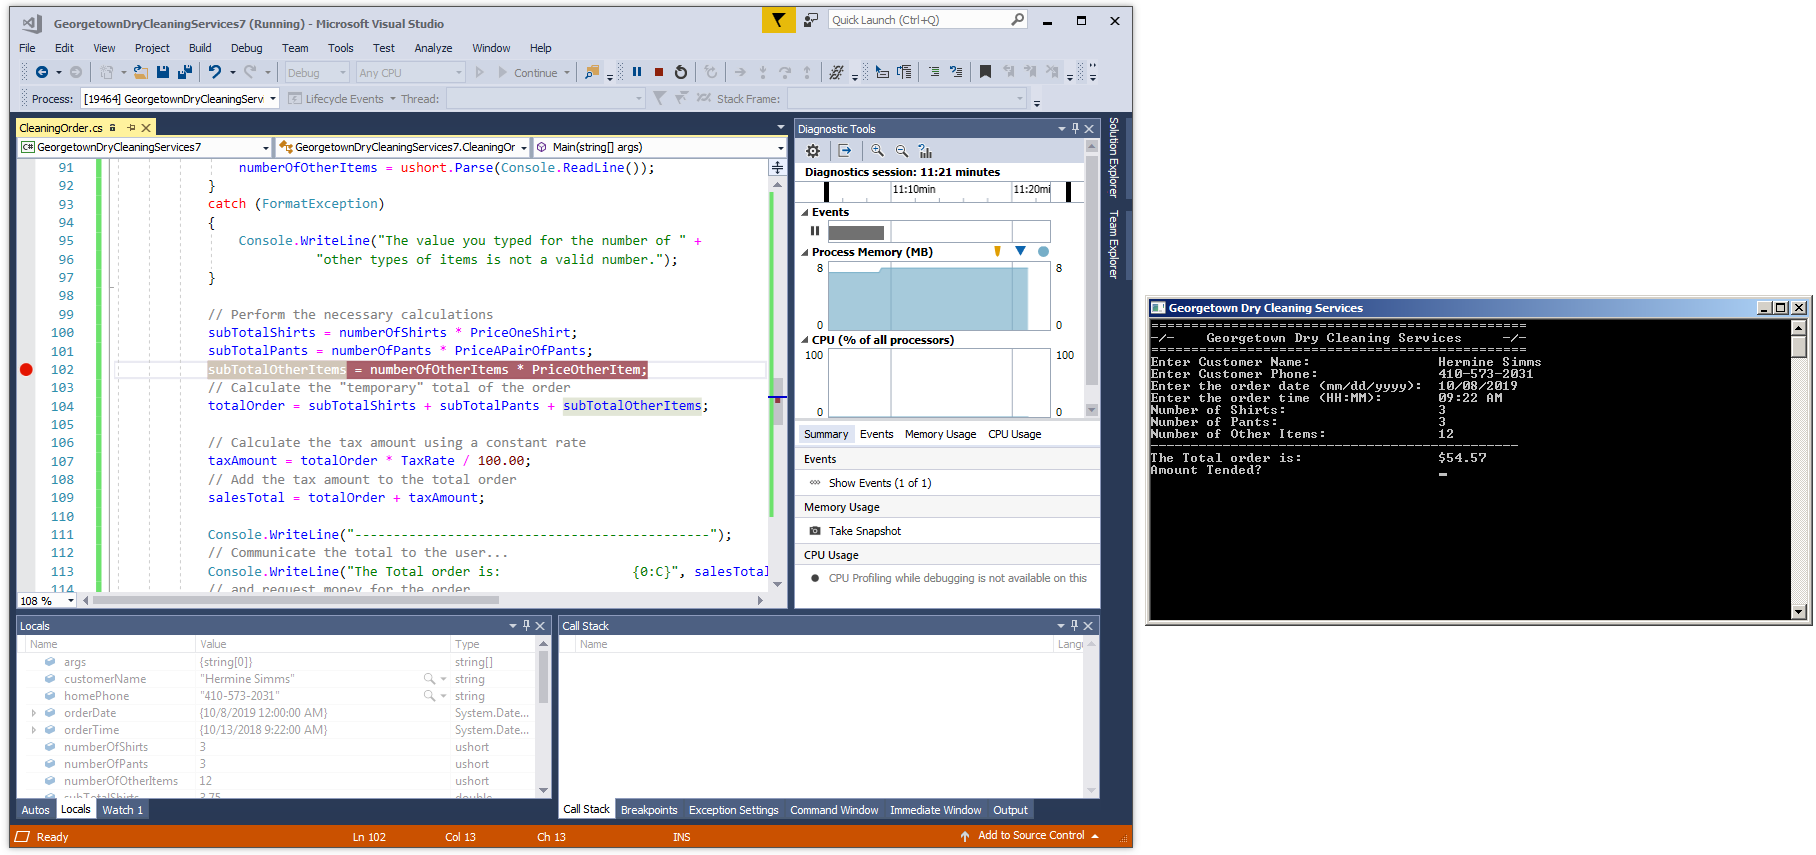1816x855 pixels.
Task: Open the Team menu
Action: pos(295,48)
